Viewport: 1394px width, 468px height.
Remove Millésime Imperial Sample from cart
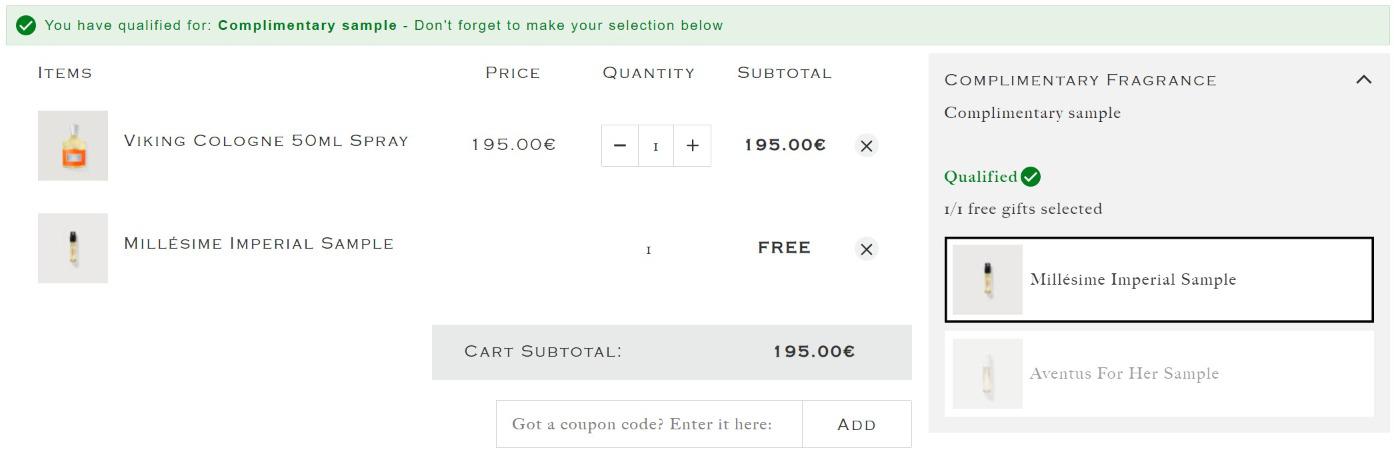point(867,249)
